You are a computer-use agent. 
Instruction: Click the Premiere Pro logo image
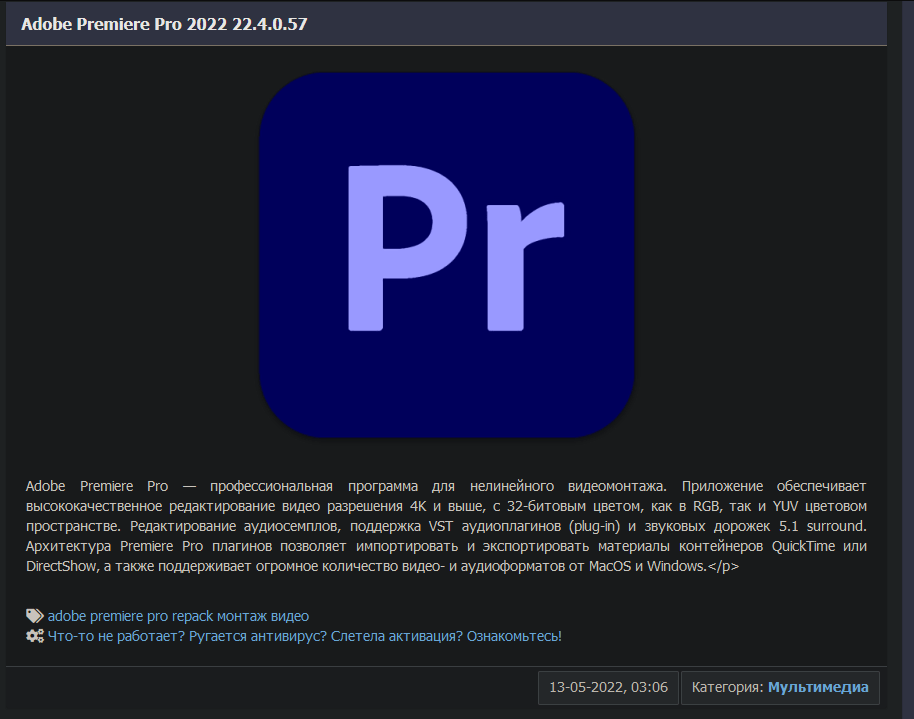tap(447, 255)
